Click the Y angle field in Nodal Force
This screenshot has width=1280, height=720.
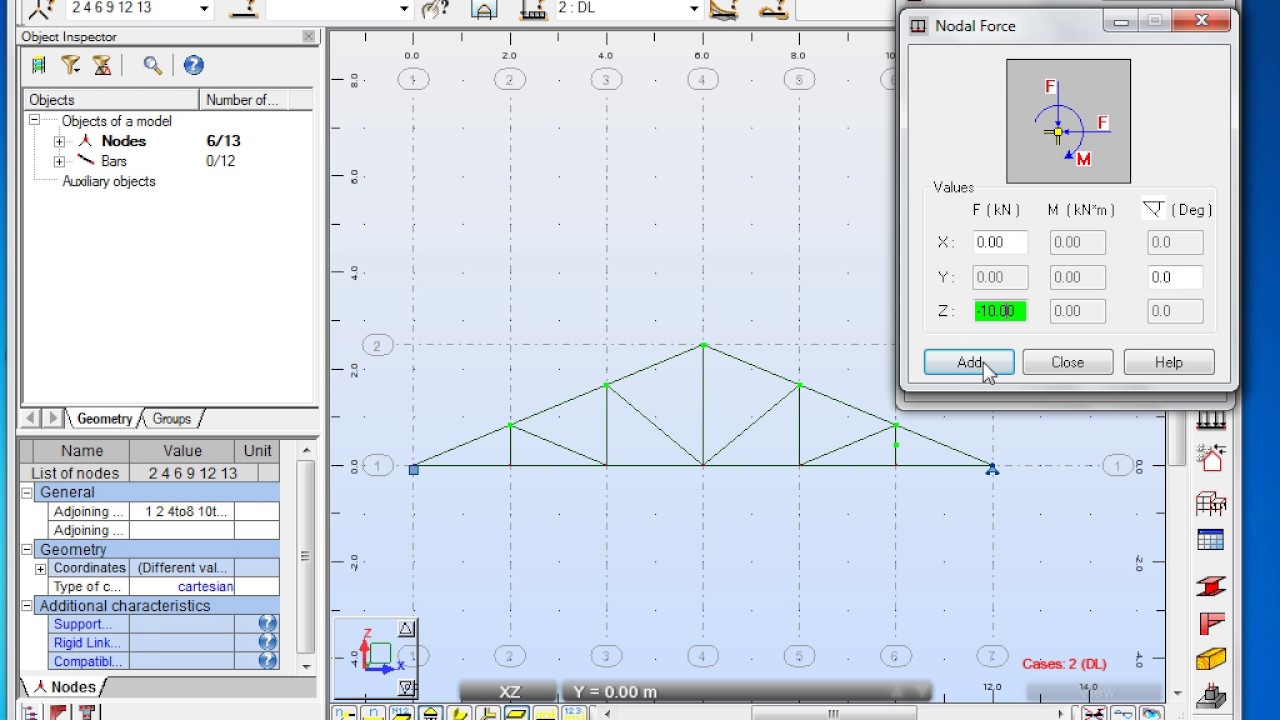[1175, 277]
